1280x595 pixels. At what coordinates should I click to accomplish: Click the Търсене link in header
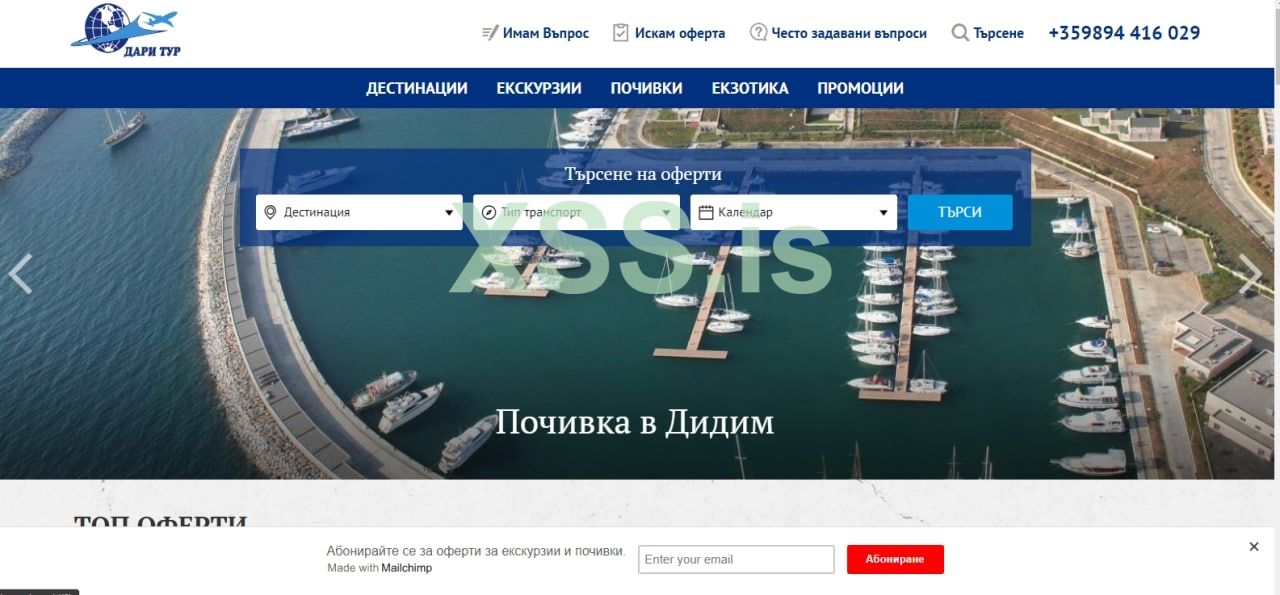[x=999, y=33]
